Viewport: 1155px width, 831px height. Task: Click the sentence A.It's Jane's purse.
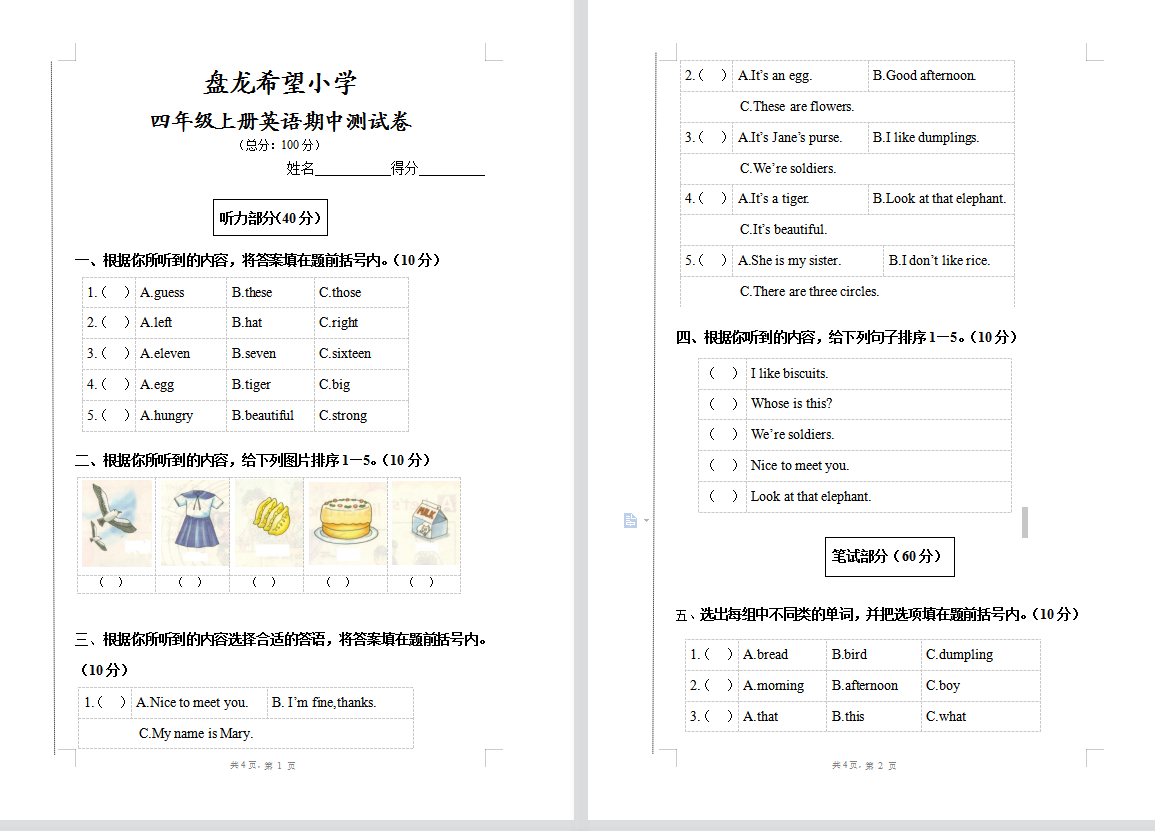point(790,138)
